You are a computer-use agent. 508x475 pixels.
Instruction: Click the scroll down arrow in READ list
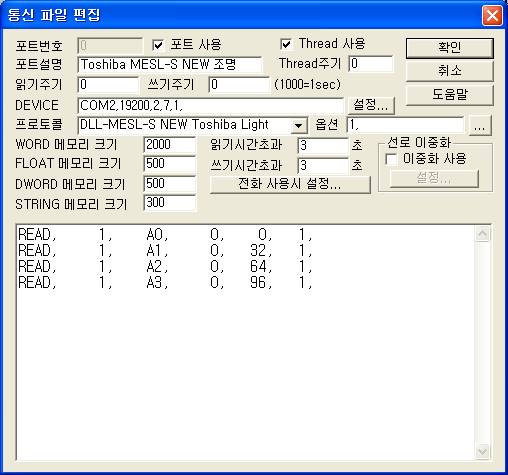tap(482, 452)
